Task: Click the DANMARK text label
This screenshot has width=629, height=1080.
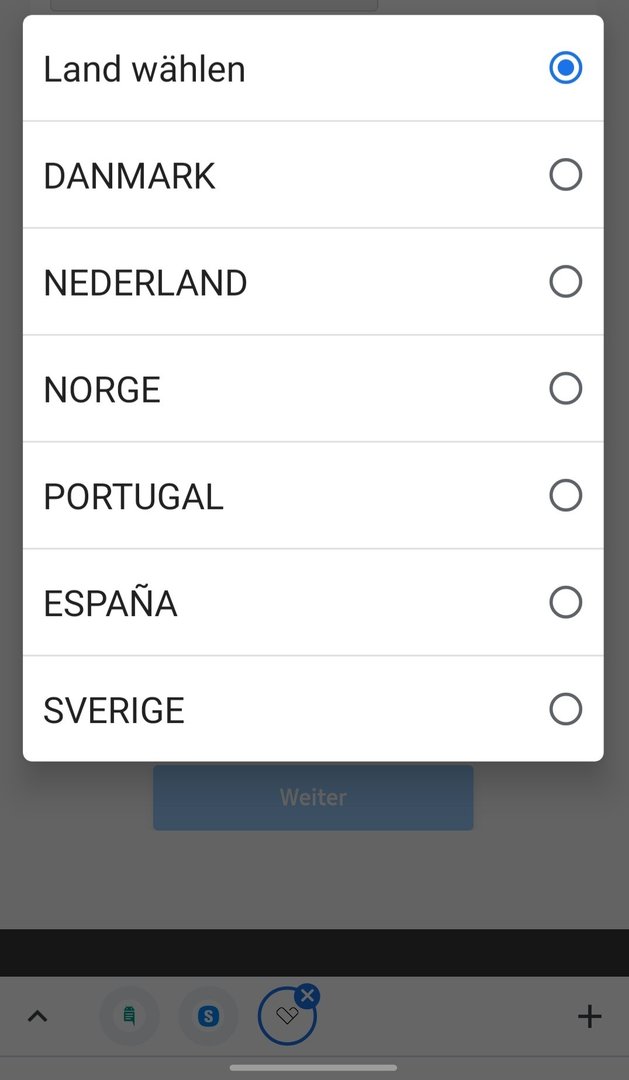Action: [130, 176]
